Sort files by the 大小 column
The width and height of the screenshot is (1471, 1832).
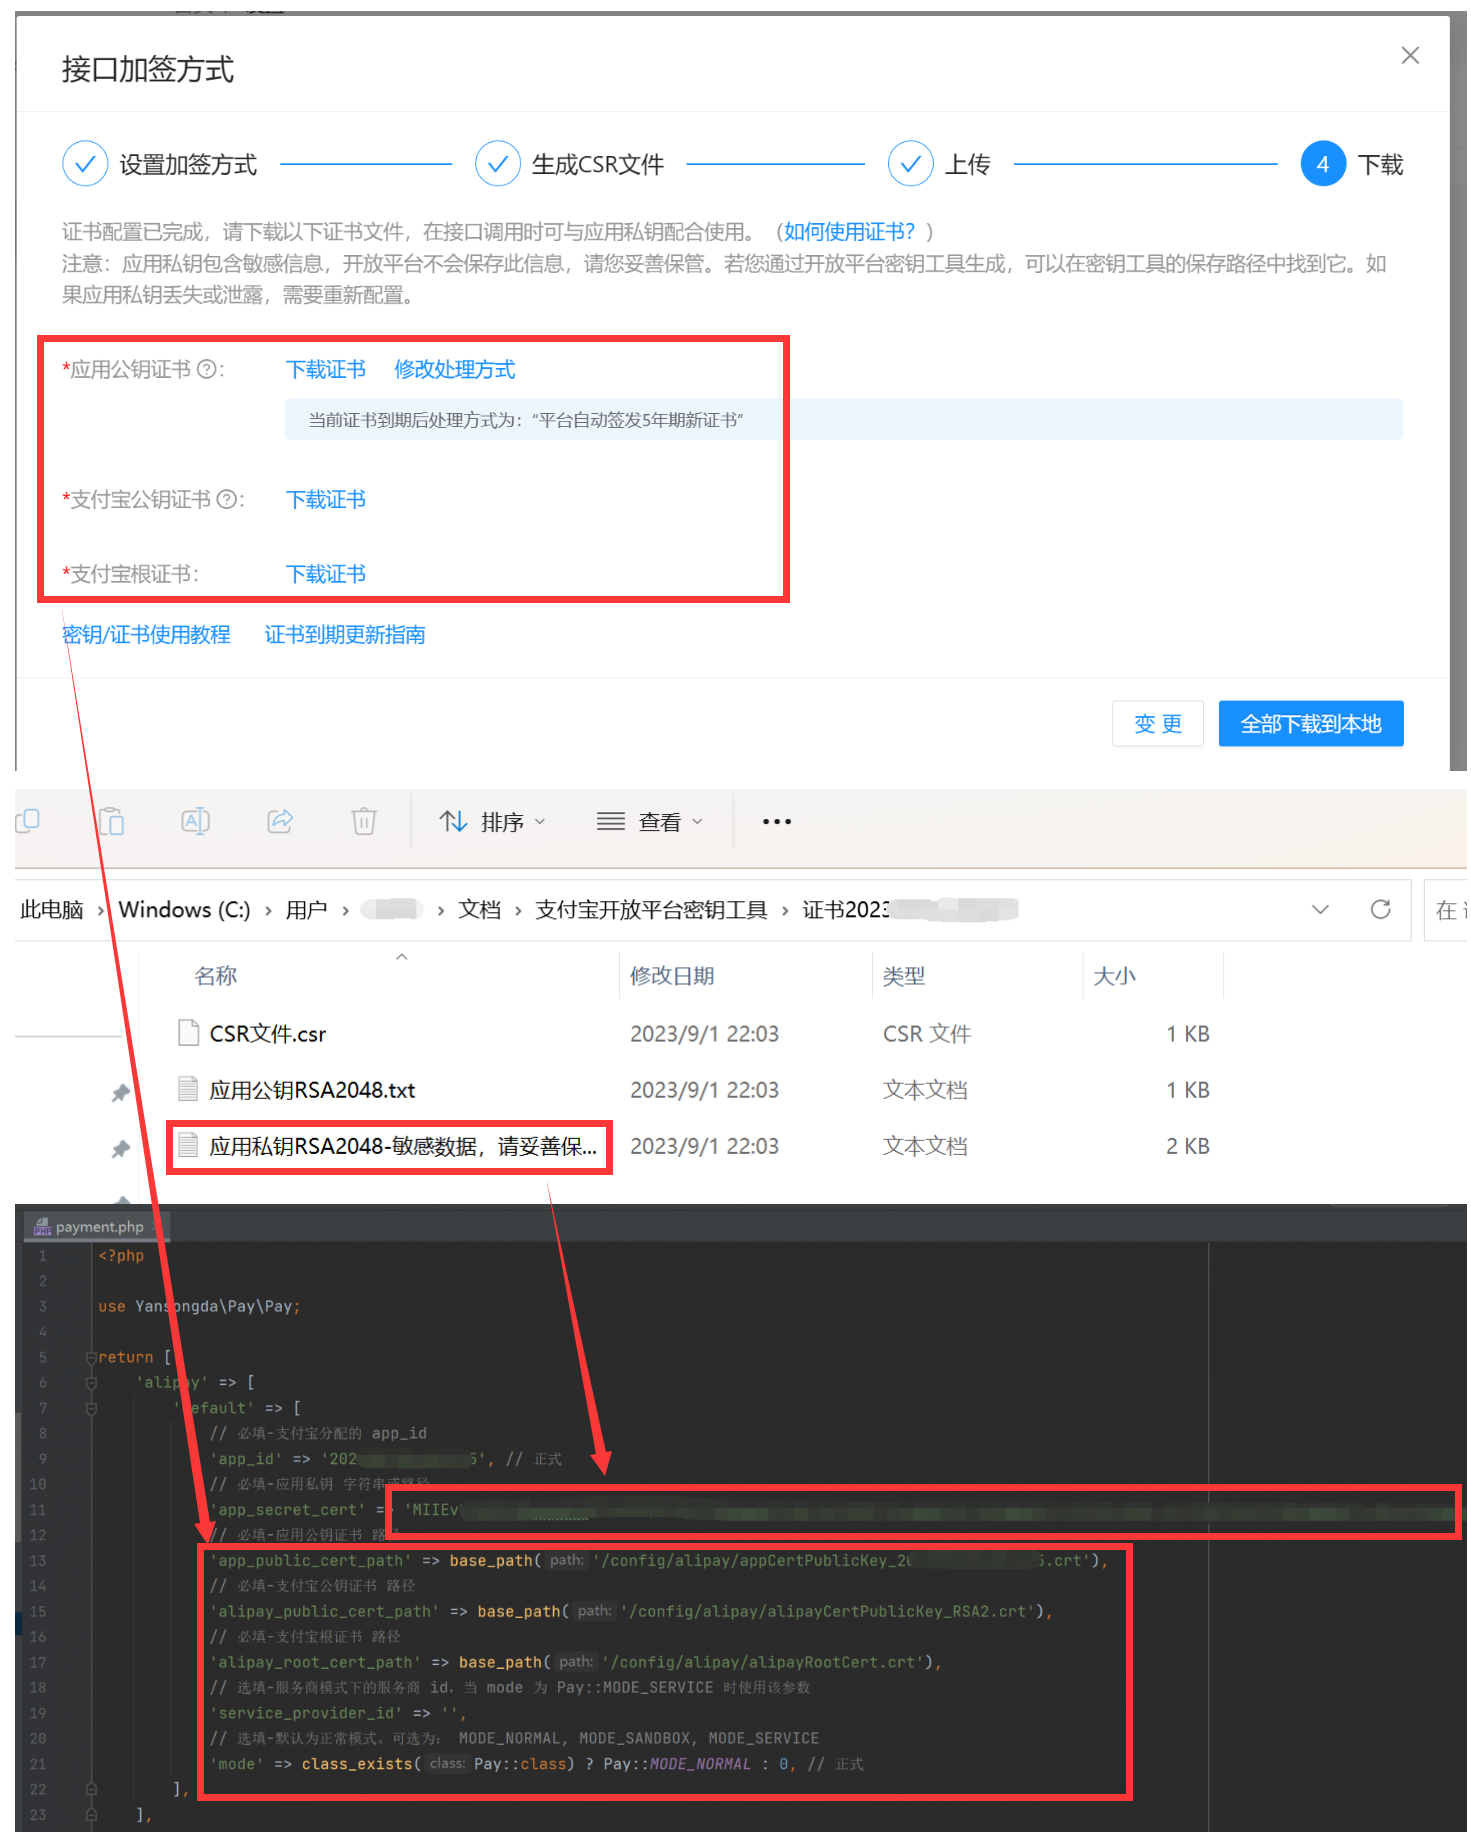[1115, 976]
